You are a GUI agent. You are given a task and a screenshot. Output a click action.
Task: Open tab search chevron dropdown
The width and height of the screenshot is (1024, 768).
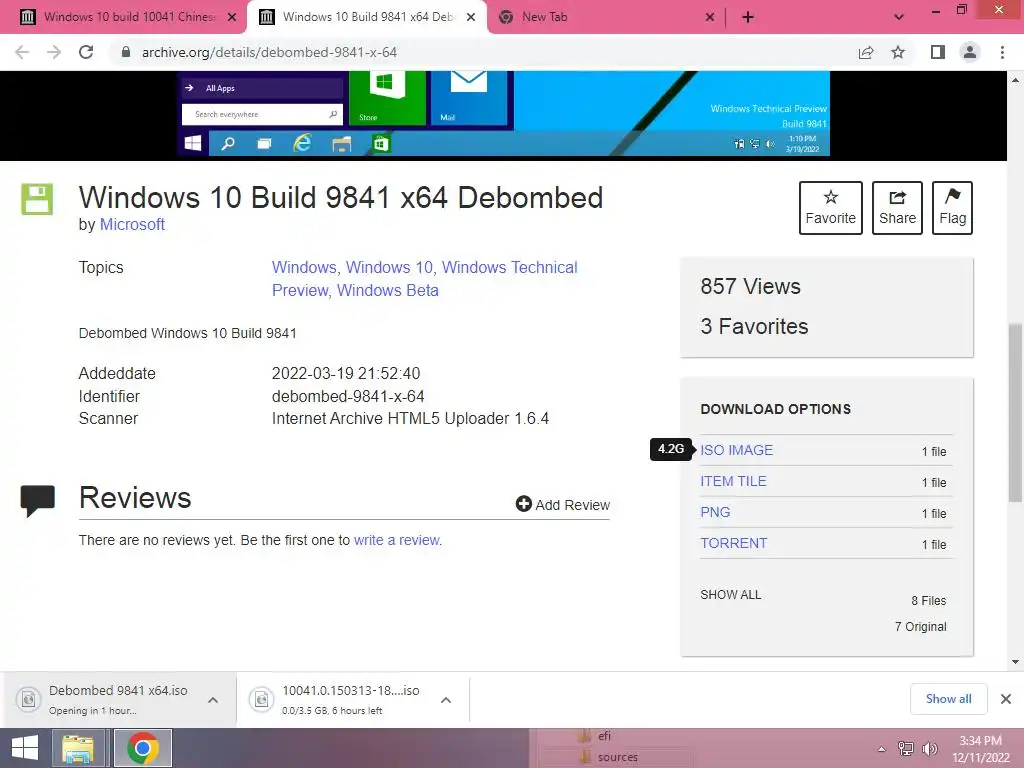click(899, 17)
